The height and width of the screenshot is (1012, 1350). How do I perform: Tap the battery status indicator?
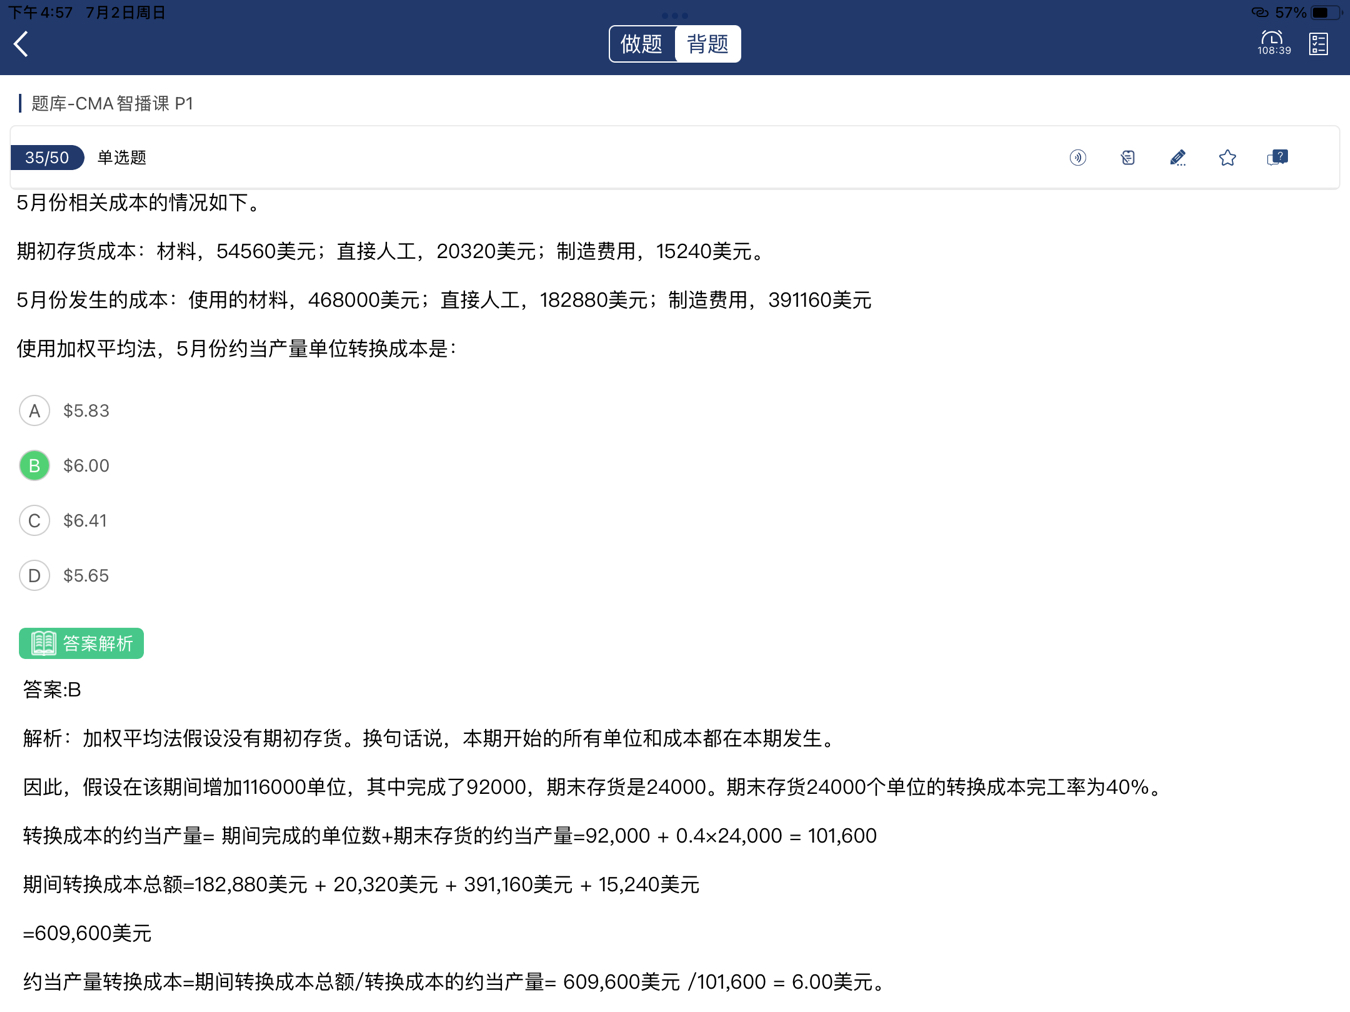click(x=1324, y=13)
